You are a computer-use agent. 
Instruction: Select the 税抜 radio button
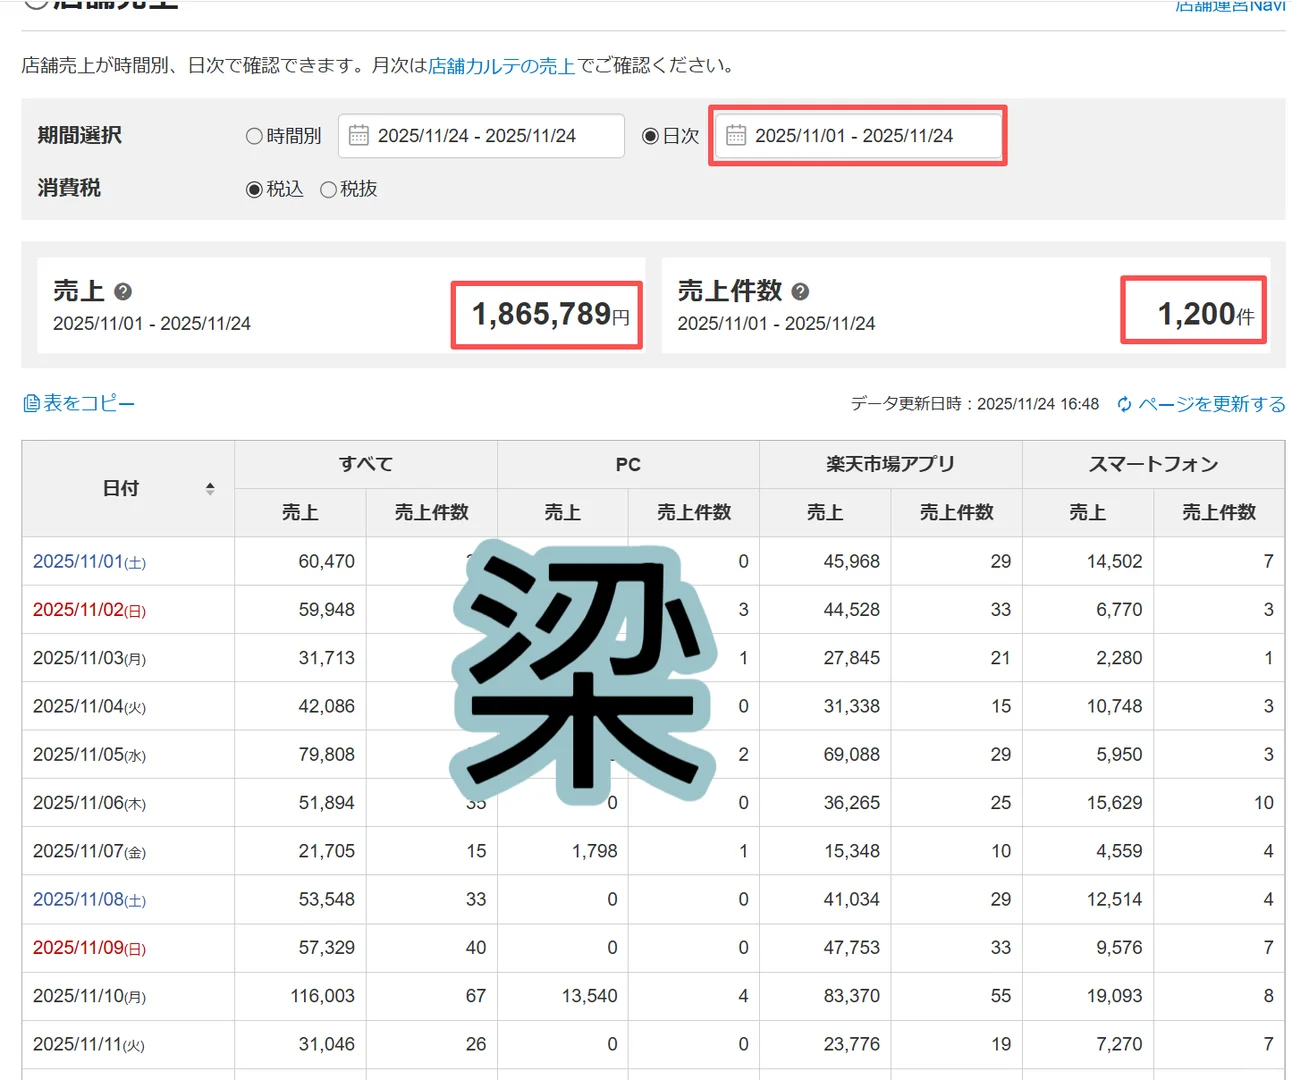click(x=328, y=189)
